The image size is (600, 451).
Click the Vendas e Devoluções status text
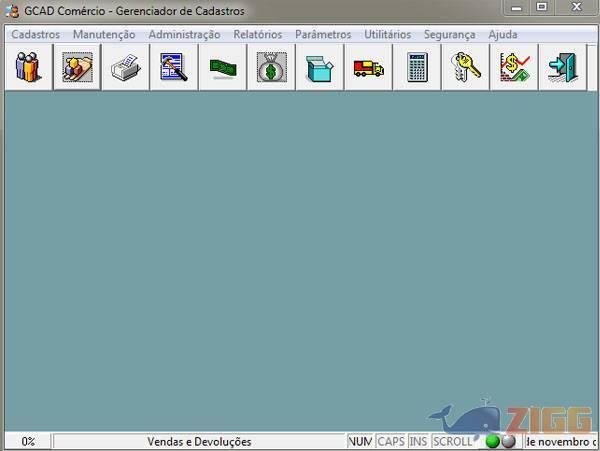click(x=199, y=441)
